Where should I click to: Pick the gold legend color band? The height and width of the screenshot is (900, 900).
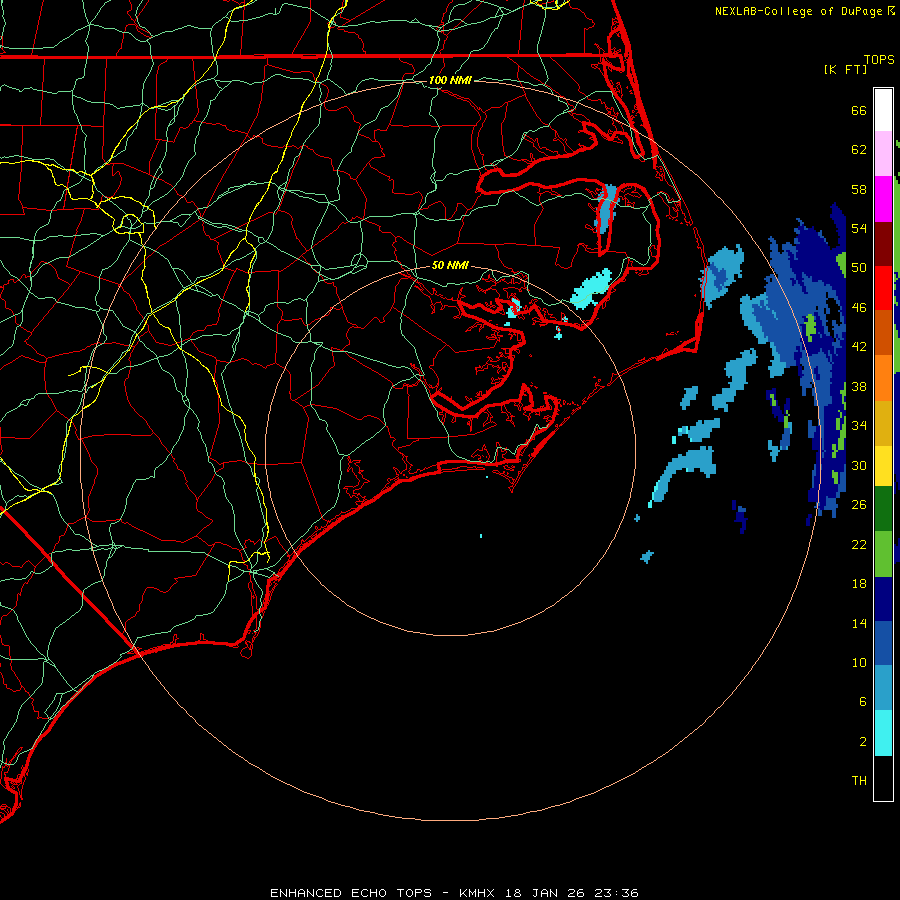coord(883,424)
